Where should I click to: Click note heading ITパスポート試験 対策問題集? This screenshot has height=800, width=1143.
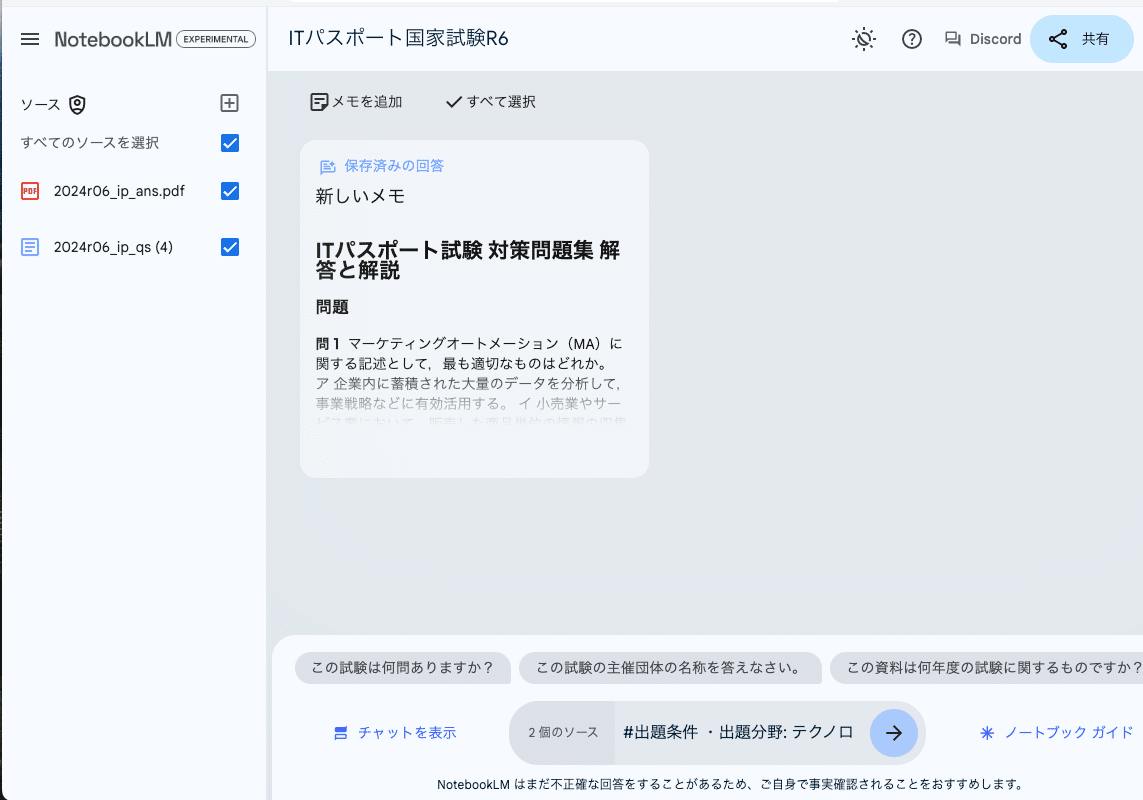click(x=467, y=260)
